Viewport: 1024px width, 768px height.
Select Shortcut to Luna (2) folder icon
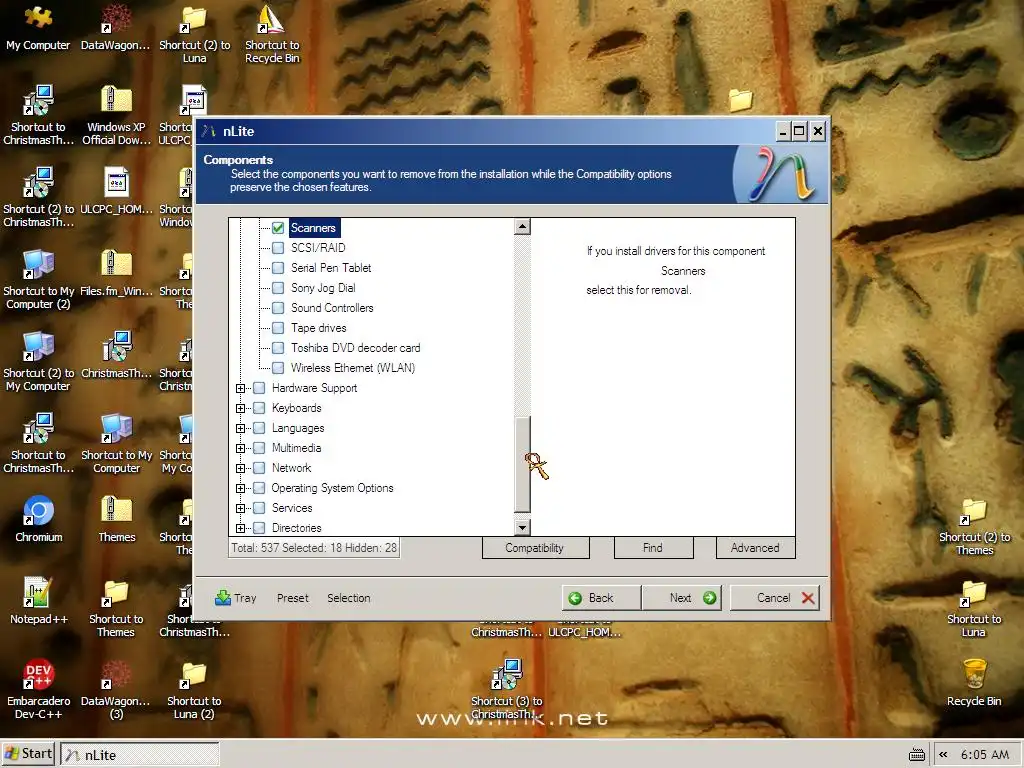(x=194, y=690)
